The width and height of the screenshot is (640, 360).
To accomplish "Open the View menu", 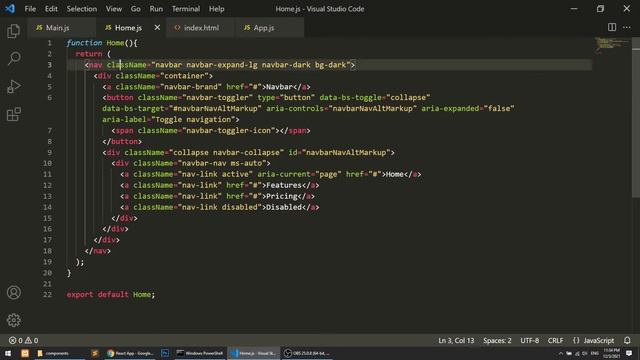I will [114, 9].
